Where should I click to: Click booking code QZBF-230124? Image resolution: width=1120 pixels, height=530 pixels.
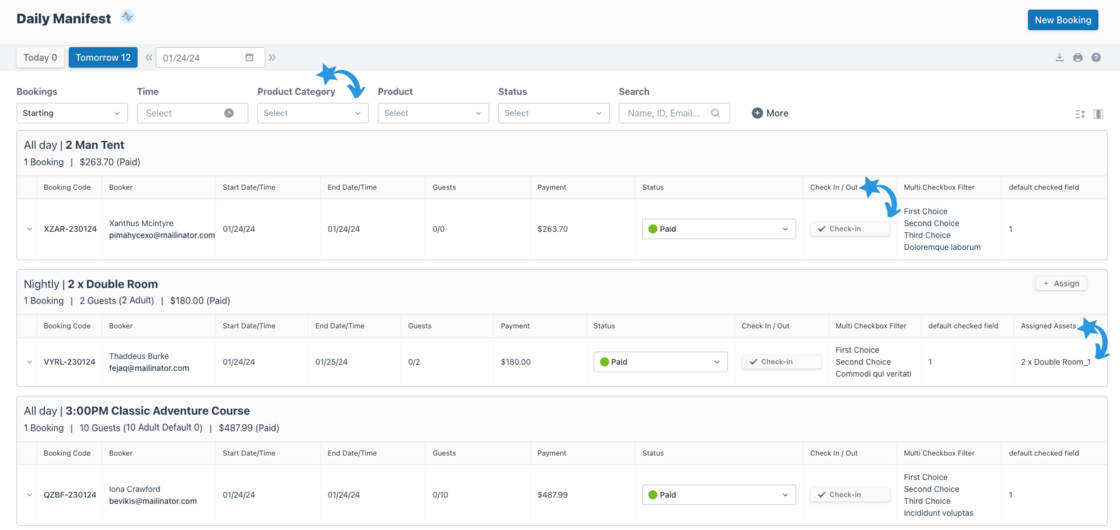(x=69, y=494)
